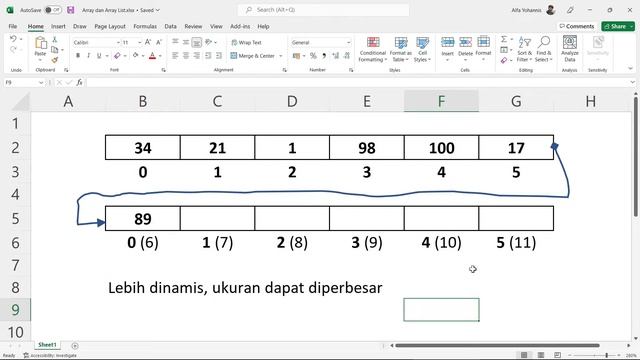Center text horizontally
640x360 pixels.
pyautogui.click(x=186, y=56)
